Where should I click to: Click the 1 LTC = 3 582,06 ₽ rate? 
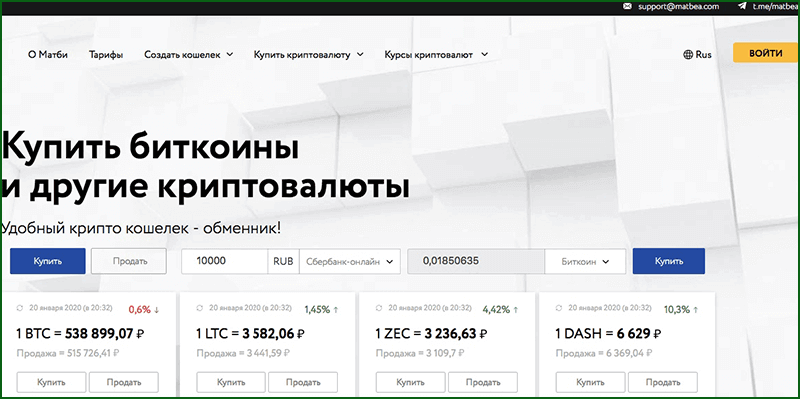(251, 334)
